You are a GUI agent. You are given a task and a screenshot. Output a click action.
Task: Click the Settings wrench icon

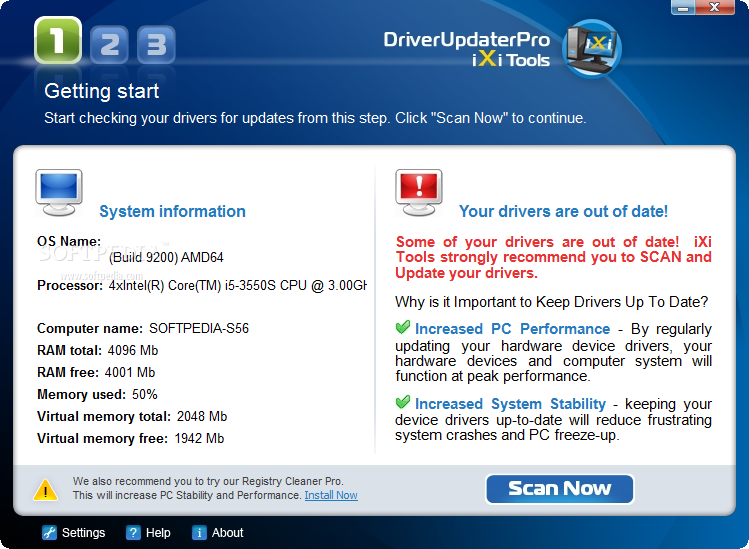[x=49, y=532]
